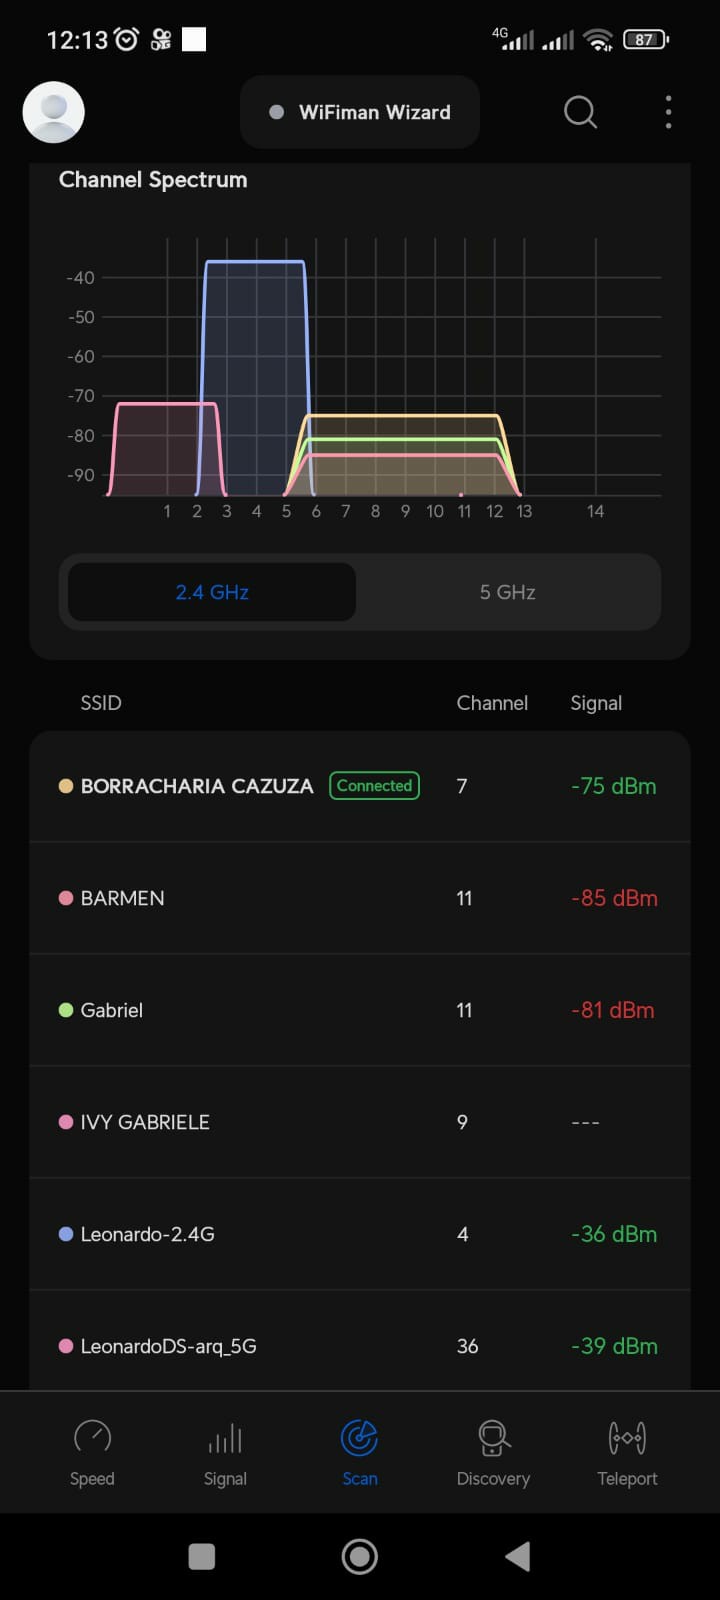Open the profile avatar icon
Screen dimensions: 720x1600
tap(53, 112)
